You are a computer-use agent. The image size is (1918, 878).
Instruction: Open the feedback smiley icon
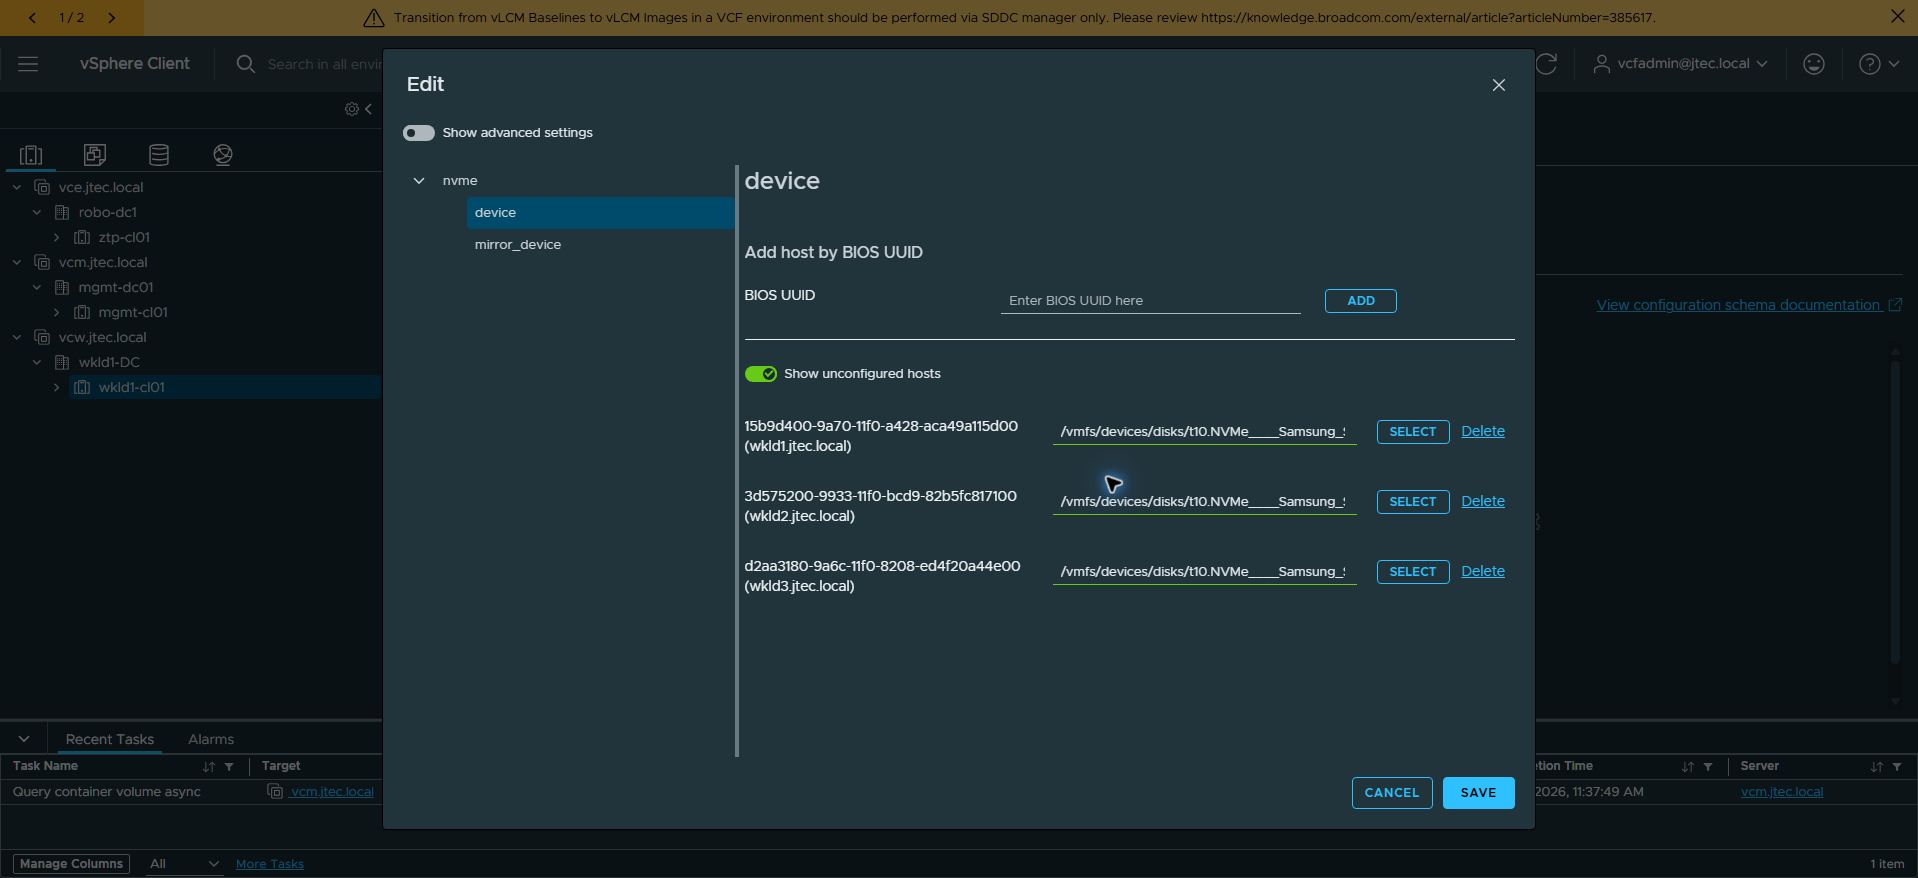(x=1814, y=64)
